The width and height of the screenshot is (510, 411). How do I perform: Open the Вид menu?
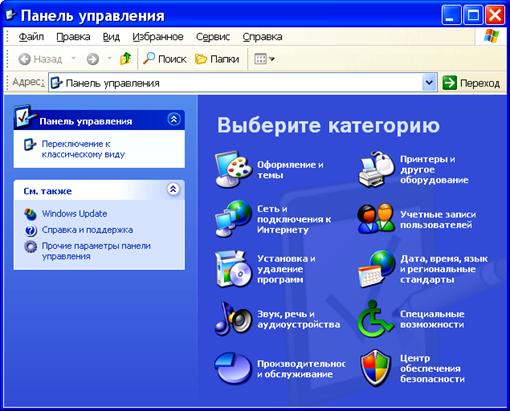[111, 36]
